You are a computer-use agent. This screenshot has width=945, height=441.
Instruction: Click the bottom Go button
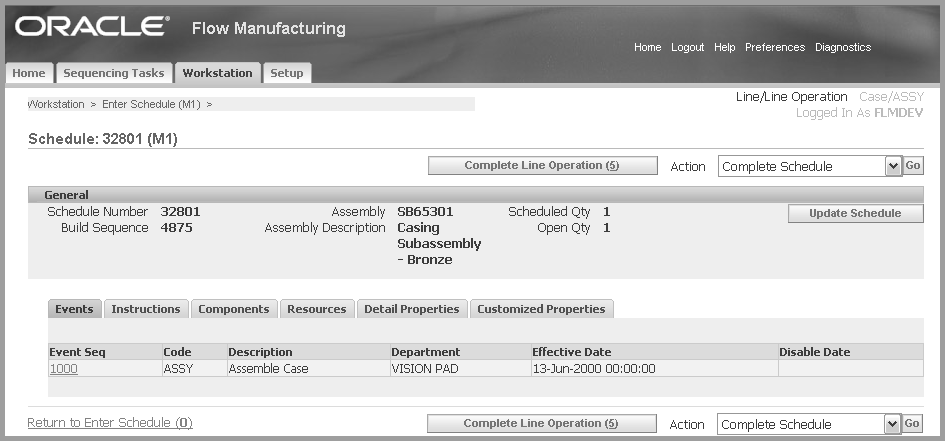[x=912, y=424]
